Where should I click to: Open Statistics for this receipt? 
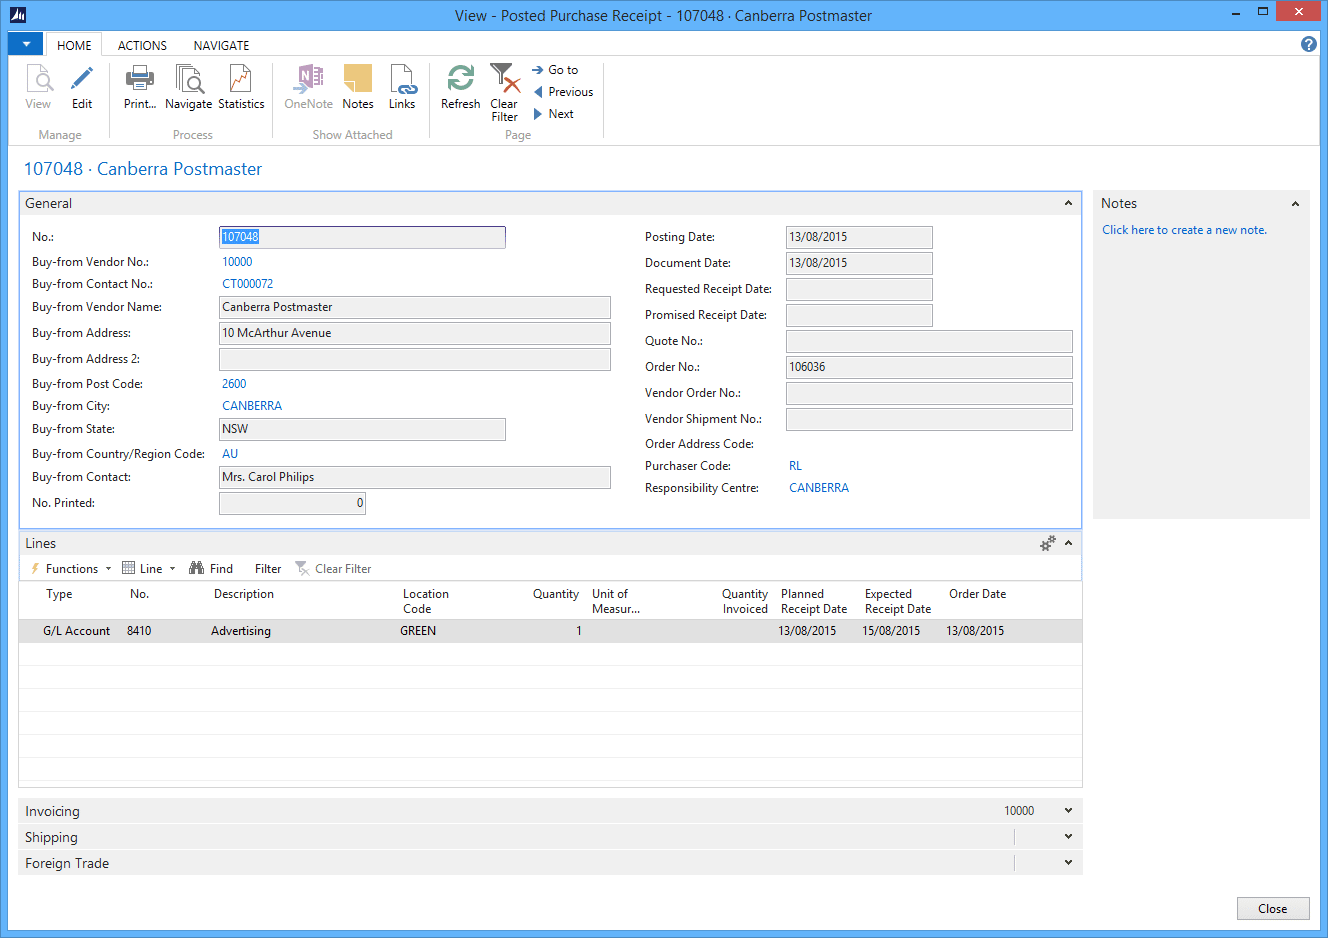pyautogui.click(x=241, y=87)
